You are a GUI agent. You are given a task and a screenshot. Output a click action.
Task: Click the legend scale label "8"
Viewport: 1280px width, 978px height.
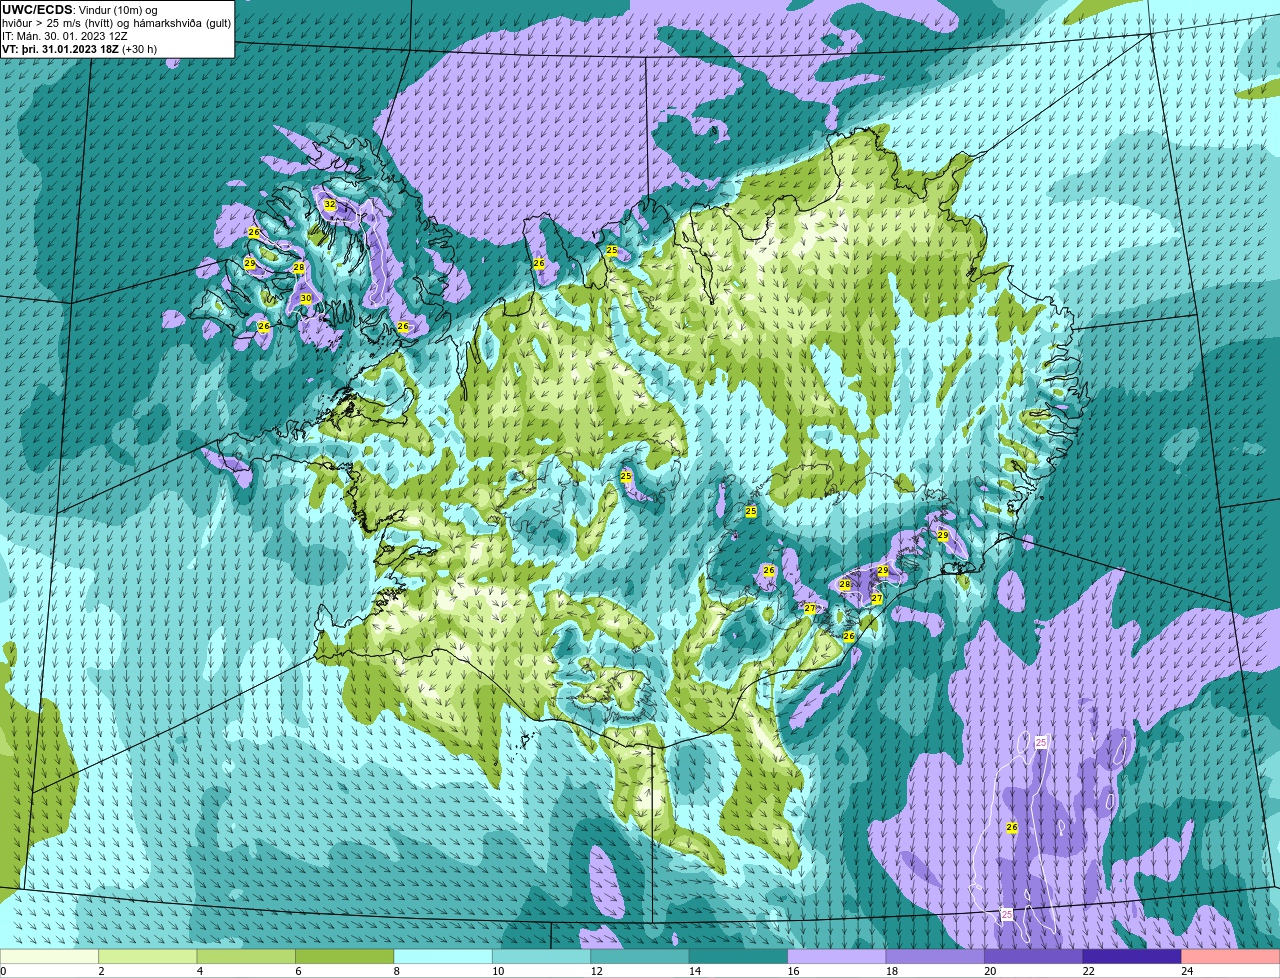(396, 971)
